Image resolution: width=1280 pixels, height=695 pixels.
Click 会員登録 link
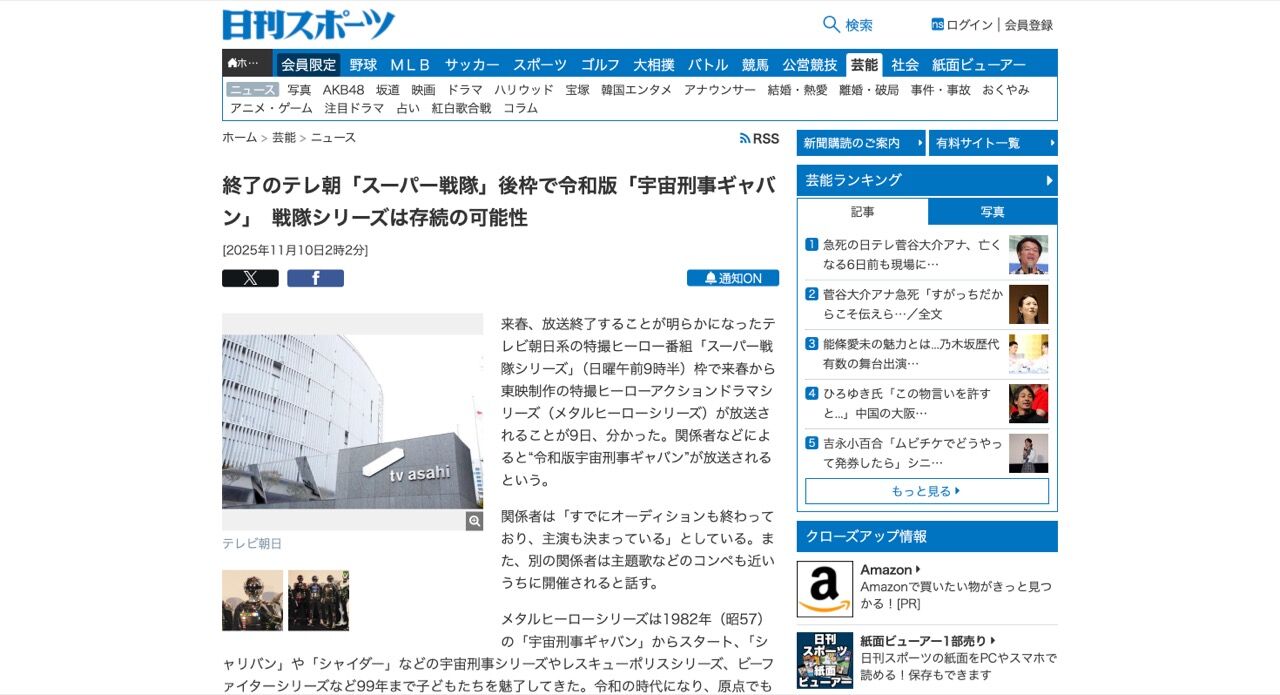(x=1028, y=25)
